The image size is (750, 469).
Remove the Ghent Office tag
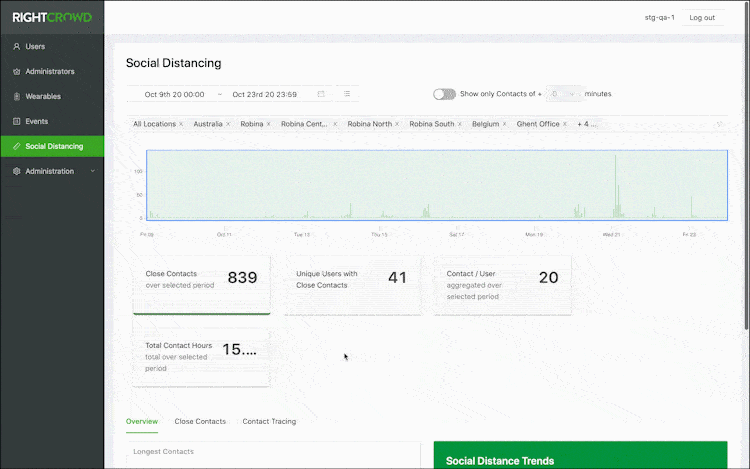[x=565, y=124]
